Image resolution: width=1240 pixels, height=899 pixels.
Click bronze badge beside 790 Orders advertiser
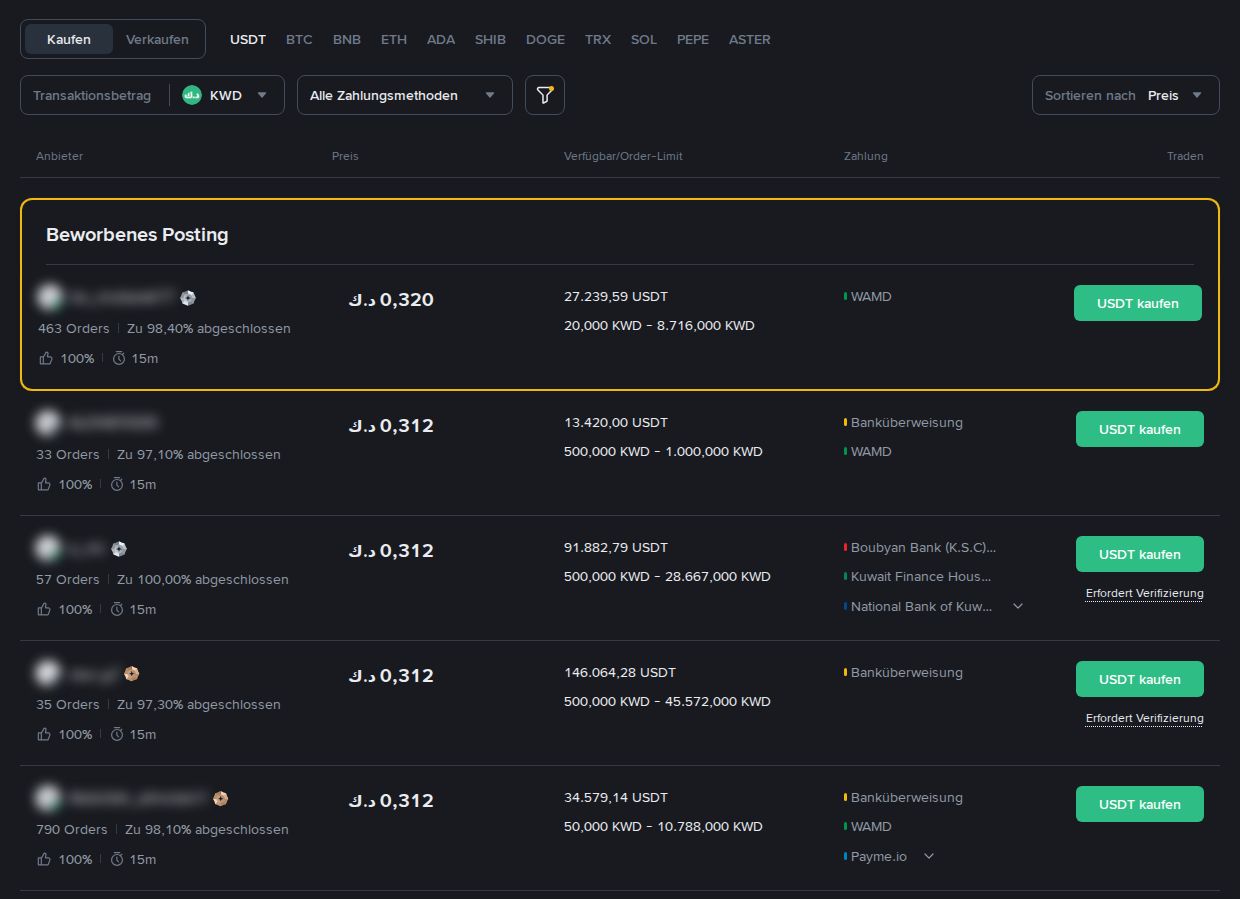pyautogui.click(x=221, y=798)
